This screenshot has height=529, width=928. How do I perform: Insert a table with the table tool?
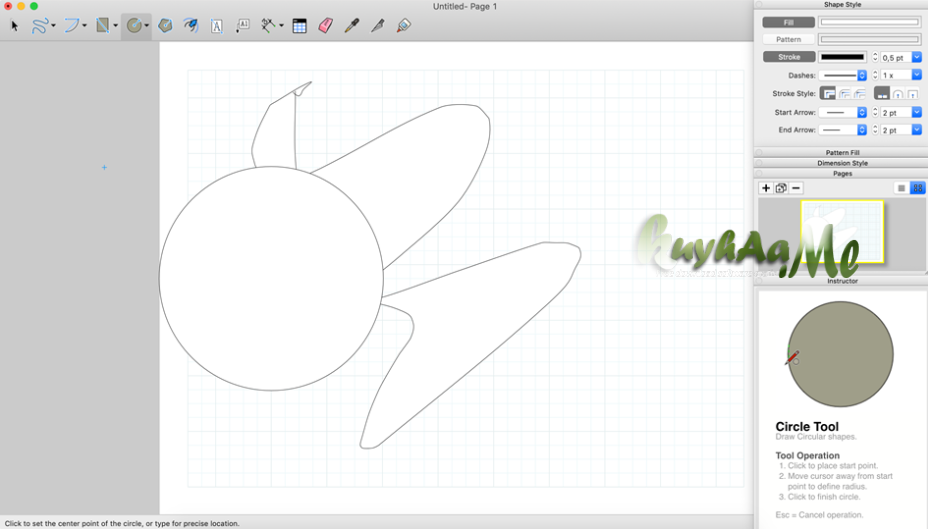299,25
